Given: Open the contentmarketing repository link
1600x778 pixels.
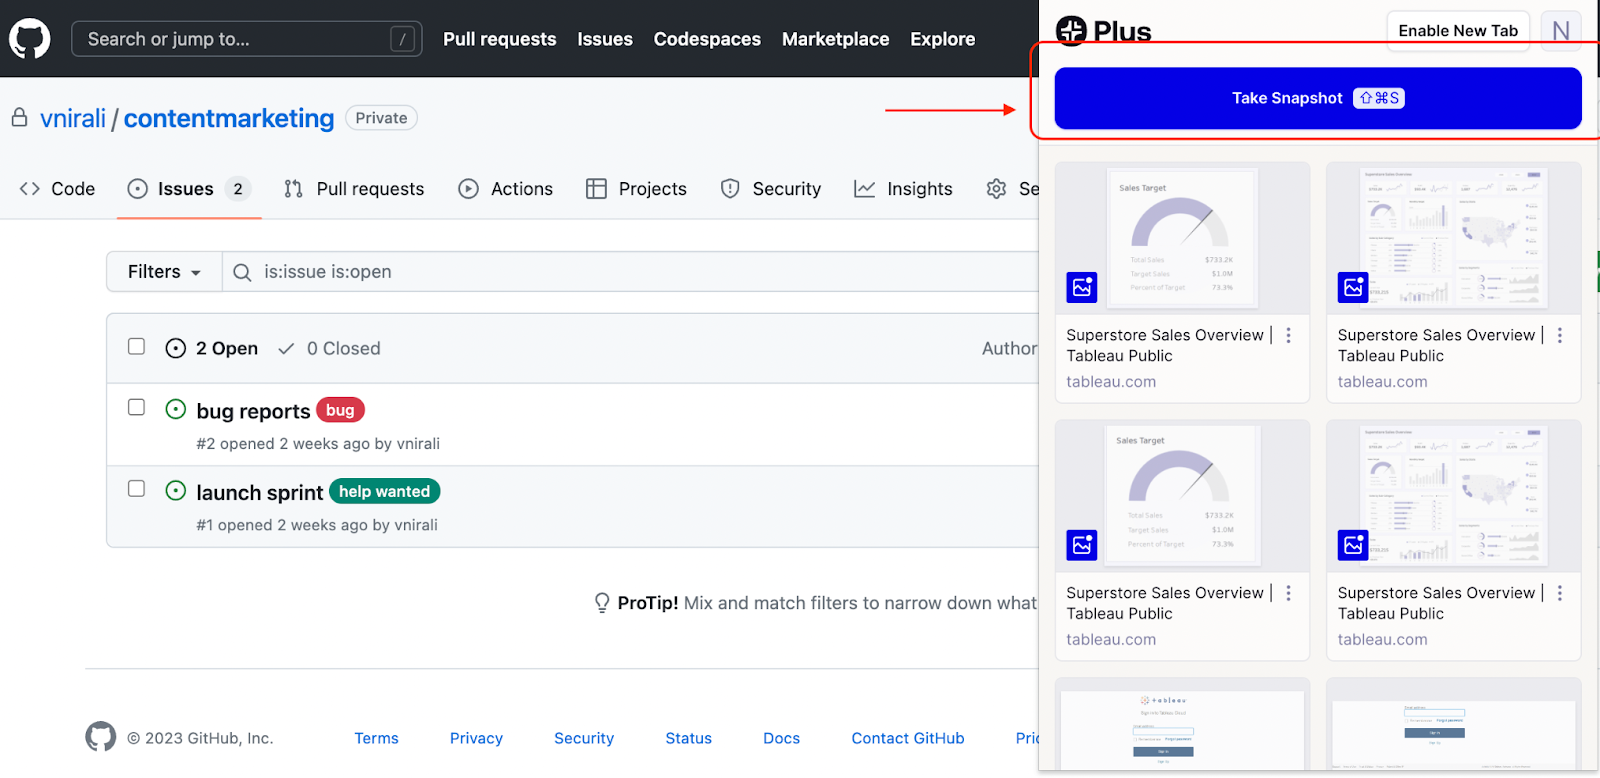Looking at the screenshot, I should tap(229, 118).
